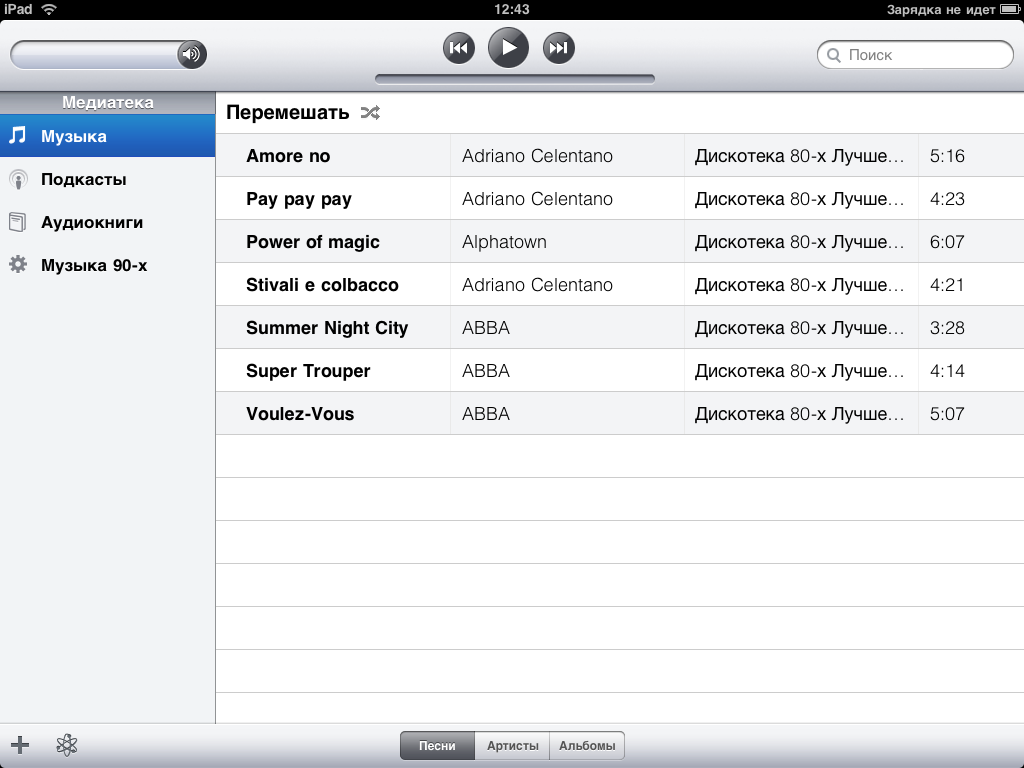Click the volume speaker knob
The image size is (1024, 768).
point(192,54)
